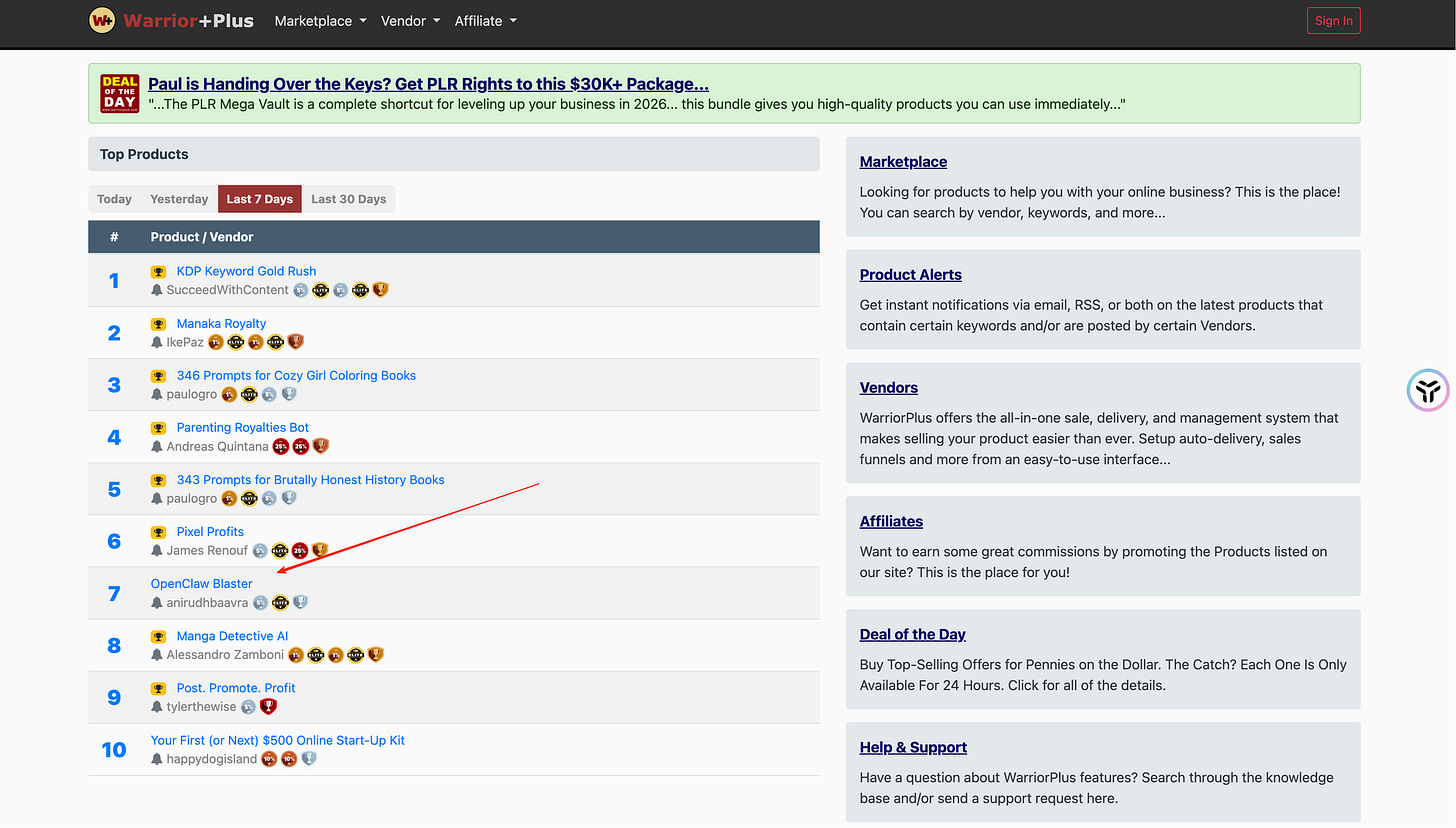Switch to the Yesterday tab
The image size is (1456, 828).
pyautogui.click(x=179, y=199)
